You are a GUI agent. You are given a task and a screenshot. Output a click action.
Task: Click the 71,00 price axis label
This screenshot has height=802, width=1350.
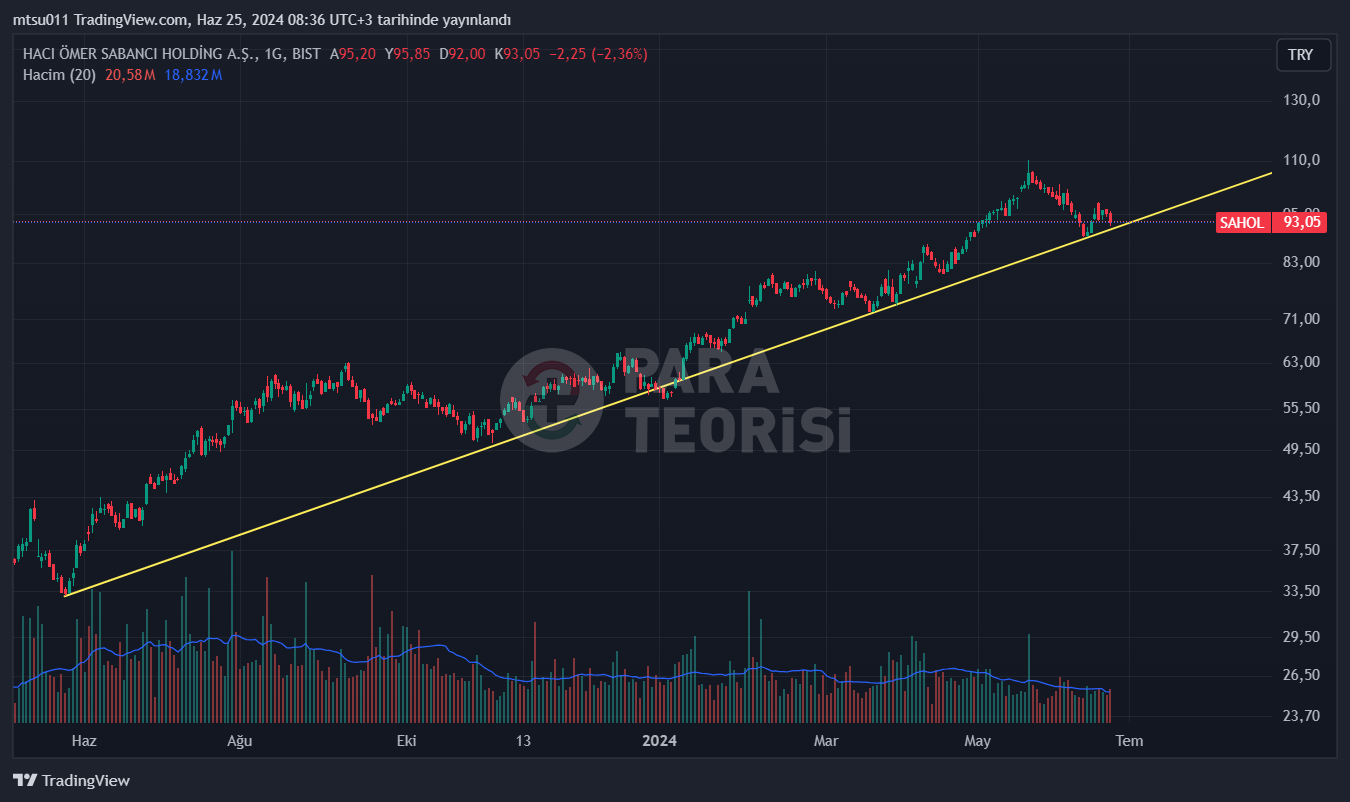(1303, 319)
